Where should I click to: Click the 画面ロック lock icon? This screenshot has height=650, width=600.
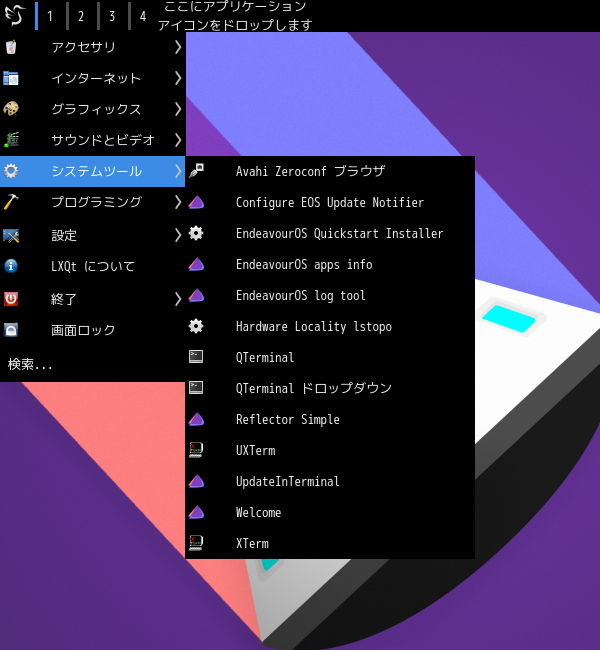[x=11, y=330]
